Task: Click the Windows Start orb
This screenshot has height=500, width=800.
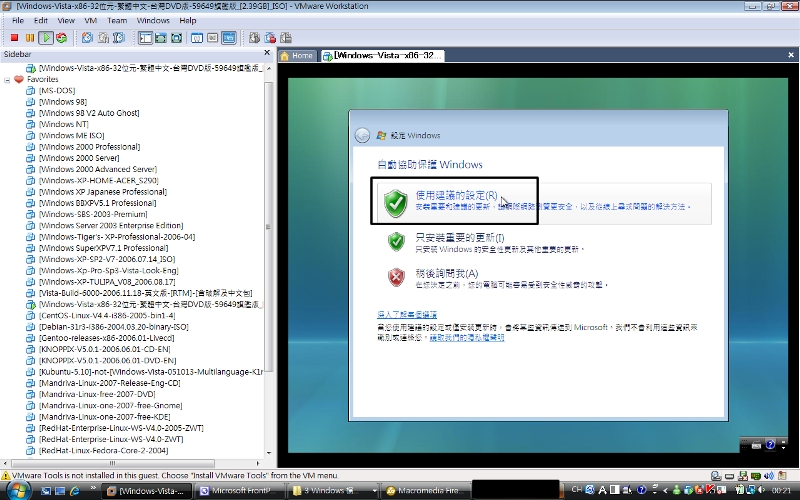Action: (x=18, y=490)
